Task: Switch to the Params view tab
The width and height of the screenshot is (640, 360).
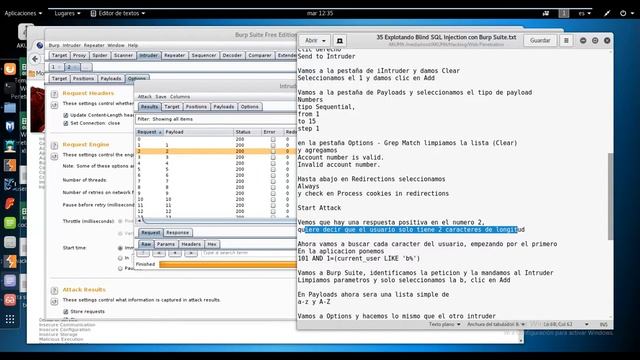Action: click(x=166, y=244)
